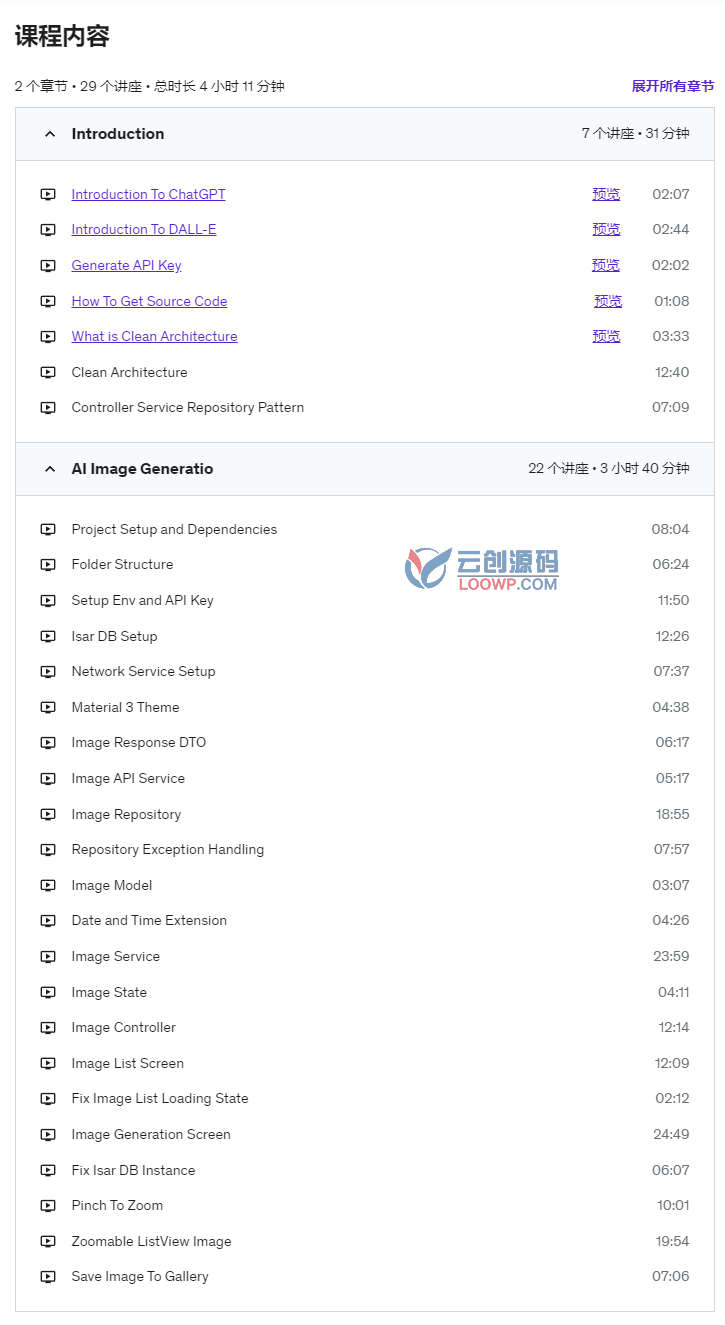The width and height of the screenshot is (725, 1325).
Task: Click 预览 for Generate API Key
Action: click(606, 265)
